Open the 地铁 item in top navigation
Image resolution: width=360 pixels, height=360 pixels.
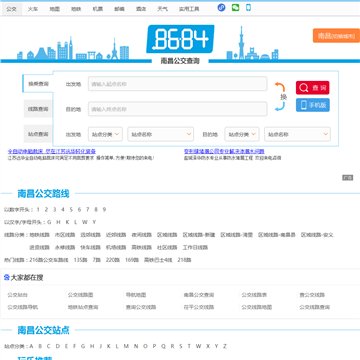pos(76,9)
